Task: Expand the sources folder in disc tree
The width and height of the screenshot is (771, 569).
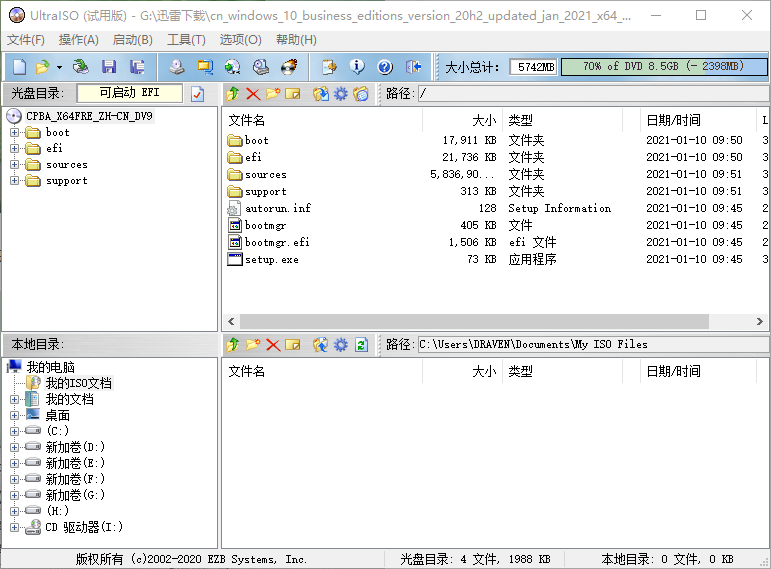Action: 15,165
